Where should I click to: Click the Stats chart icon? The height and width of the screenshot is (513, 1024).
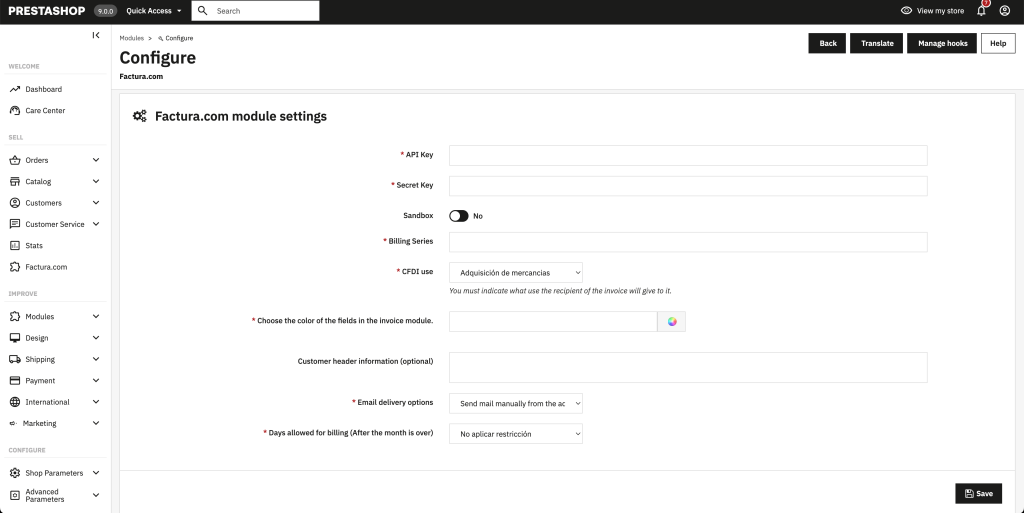click(x=14, y=246)
